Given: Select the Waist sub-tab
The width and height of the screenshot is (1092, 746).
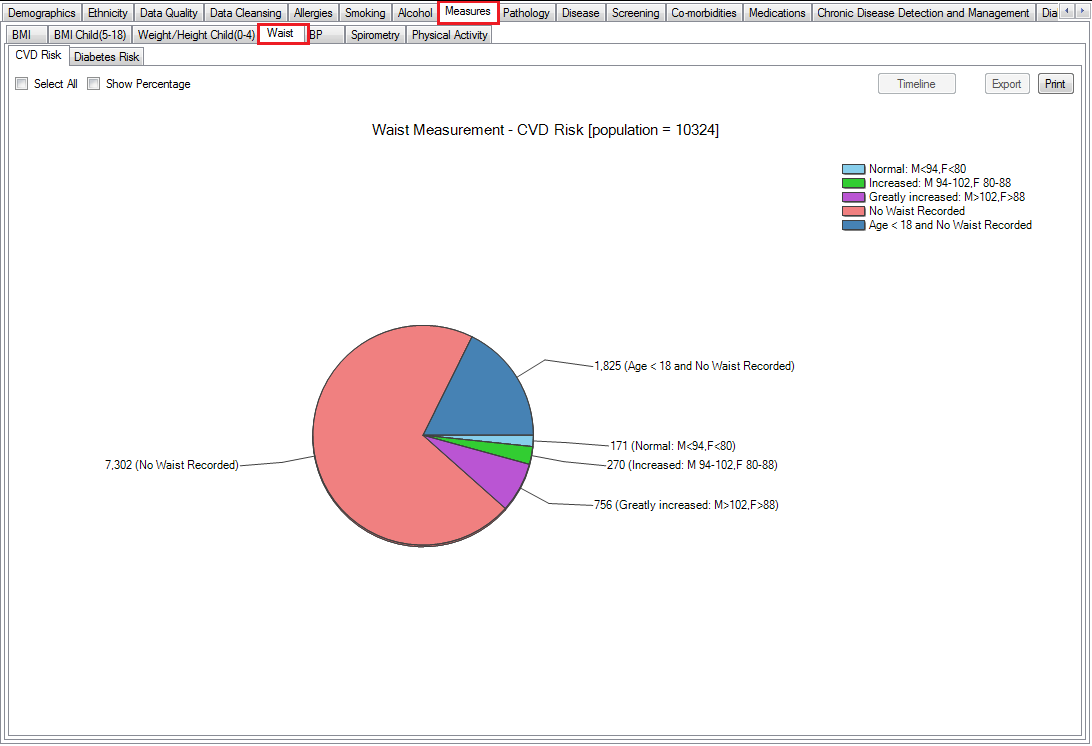Looking at the screenshot, I should pos(283,33).
